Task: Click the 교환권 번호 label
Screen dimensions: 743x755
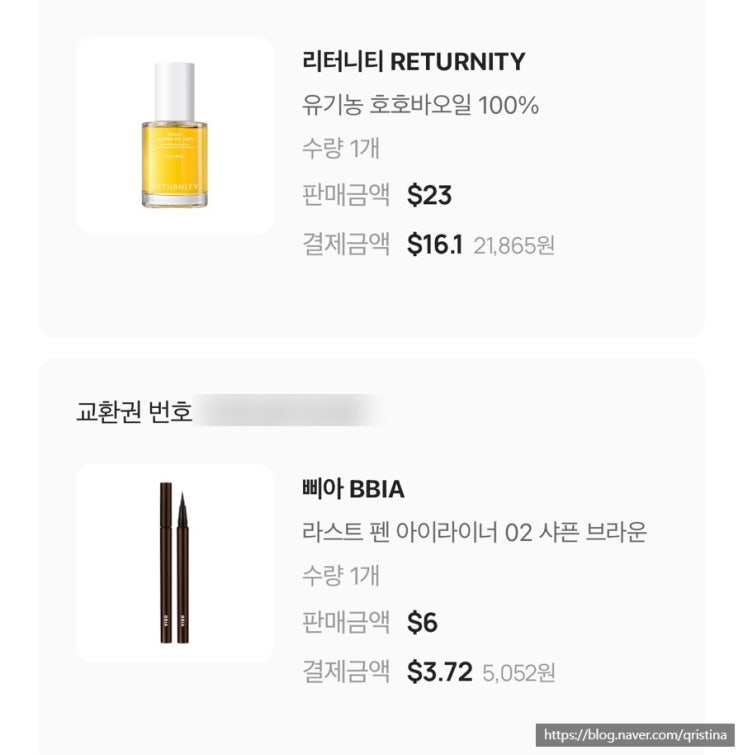Action: [x=134, y=411]
